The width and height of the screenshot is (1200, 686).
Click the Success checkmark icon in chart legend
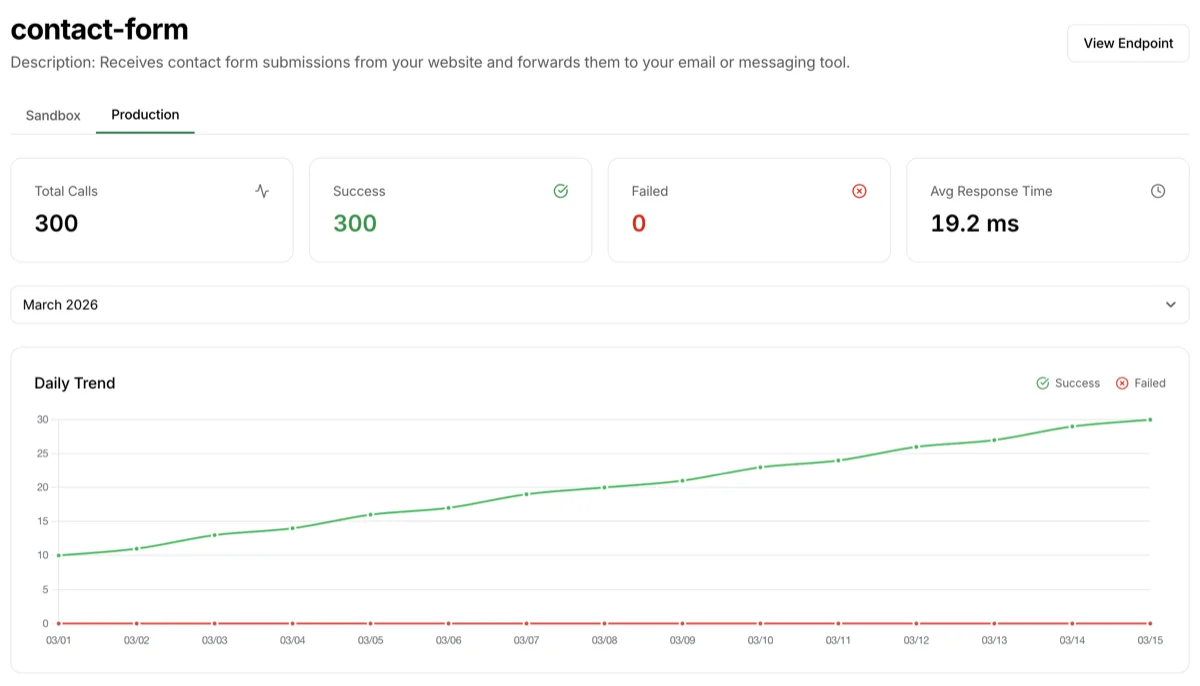pos(1043,383)
